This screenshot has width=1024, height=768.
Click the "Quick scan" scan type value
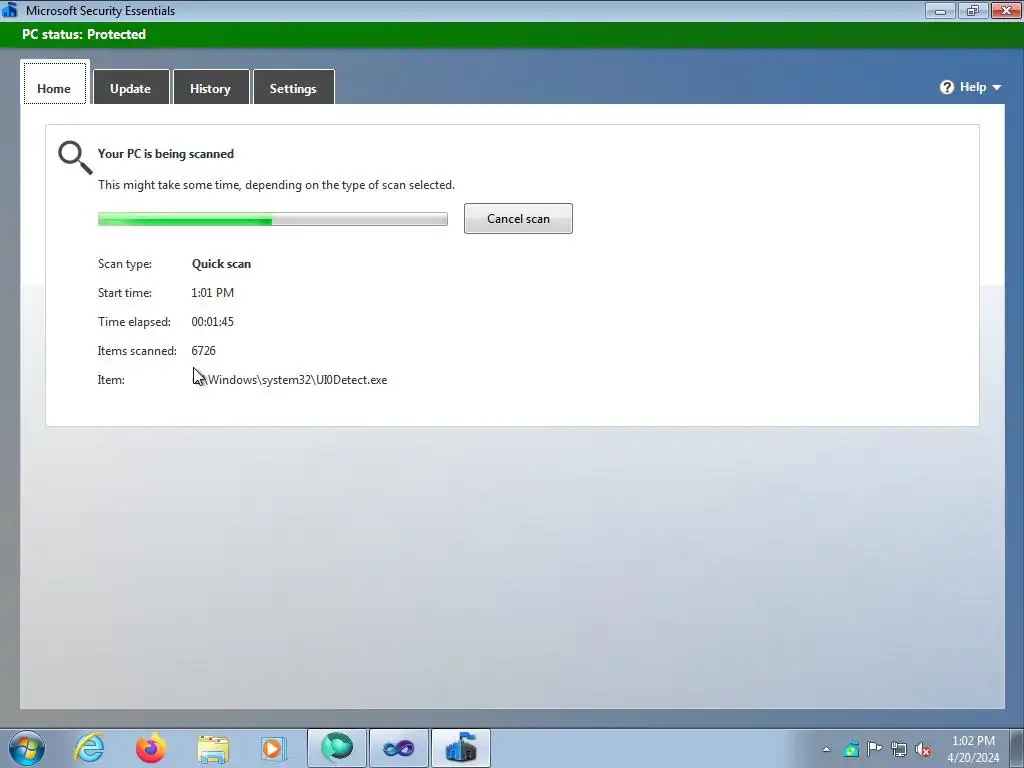(221, 264)
